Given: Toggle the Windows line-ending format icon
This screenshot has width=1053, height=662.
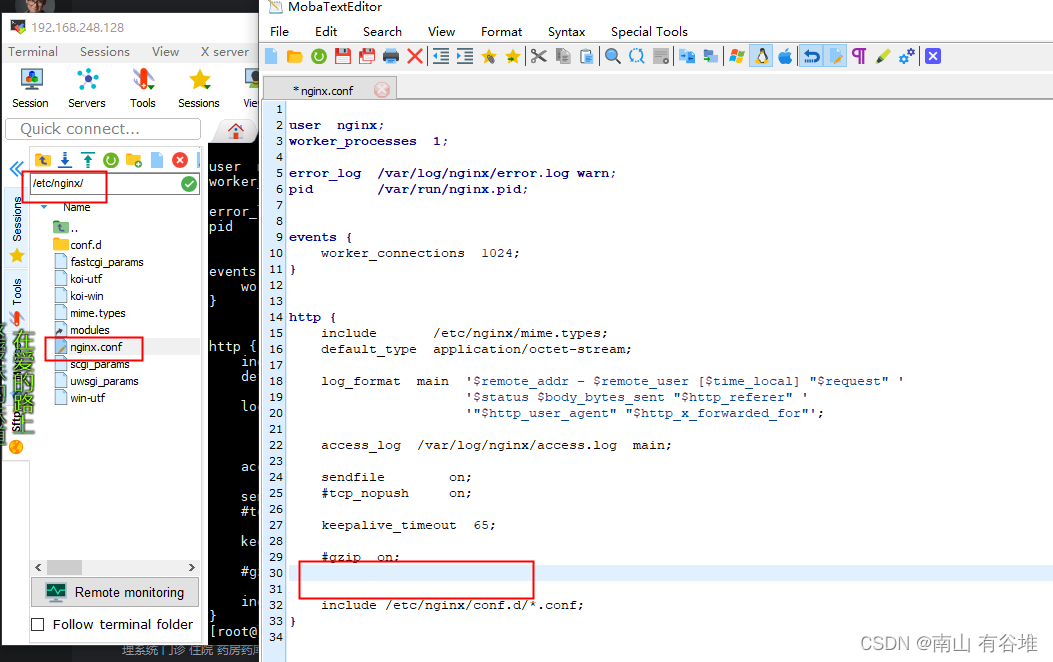Looking at the screenshot, I should pos(737,56).
